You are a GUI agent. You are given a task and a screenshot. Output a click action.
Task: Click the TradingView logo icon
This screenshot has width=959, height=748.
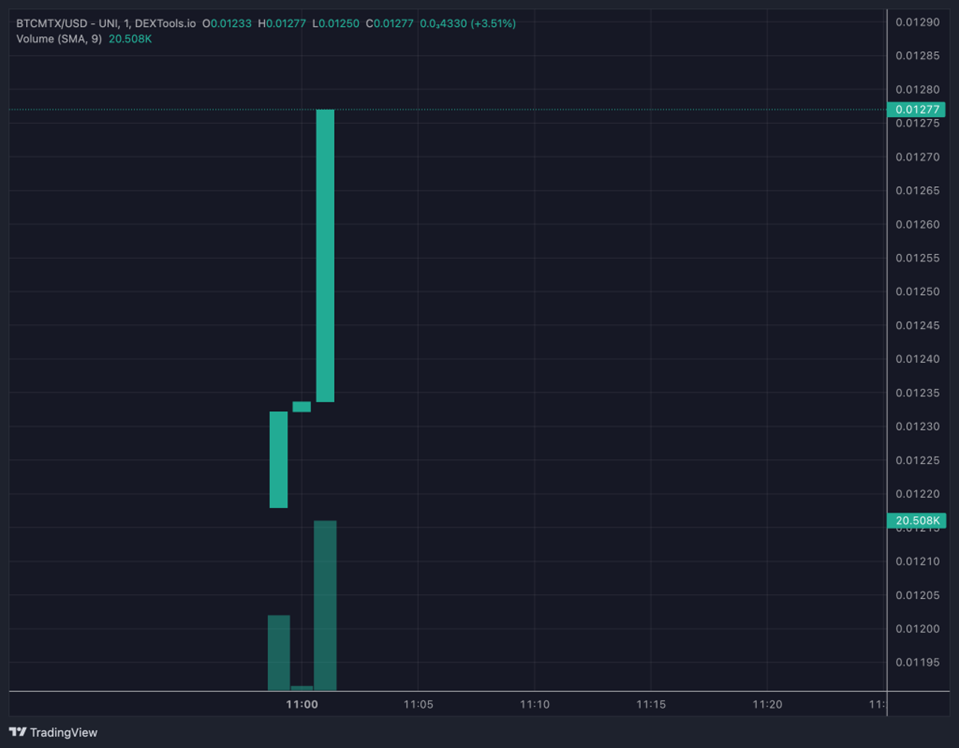tap(17, 732)
